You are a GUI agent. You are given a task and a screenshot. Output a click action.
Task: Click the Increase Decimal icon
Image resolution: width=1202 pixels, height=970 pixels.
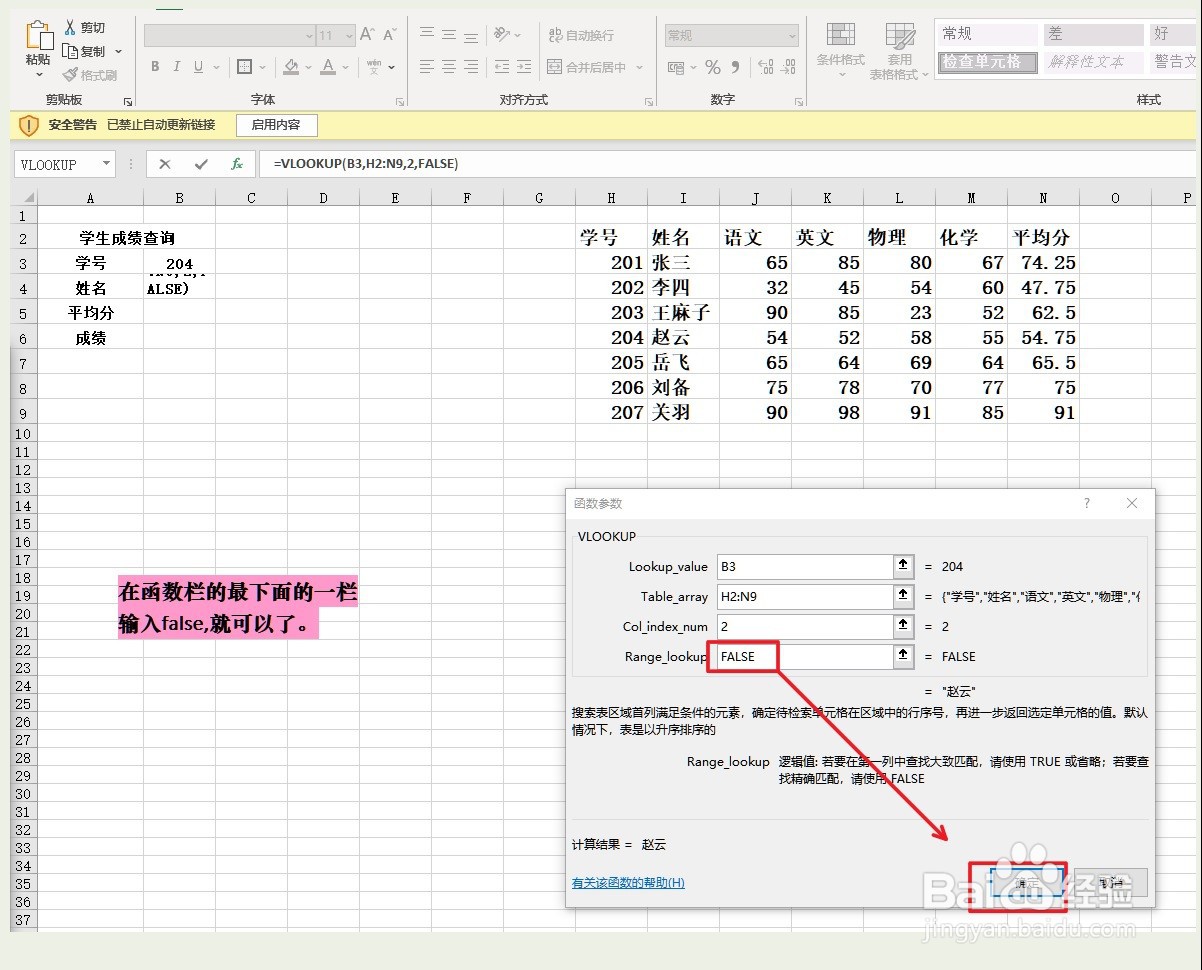click(x=766, y=67)
